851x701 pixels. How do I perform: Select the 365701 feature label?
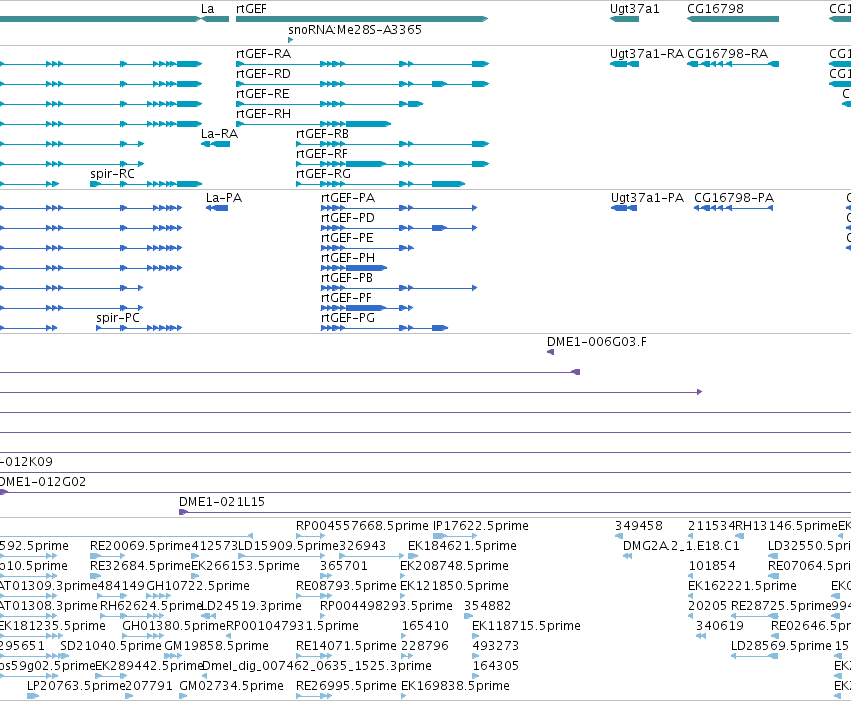coord(344,566)
